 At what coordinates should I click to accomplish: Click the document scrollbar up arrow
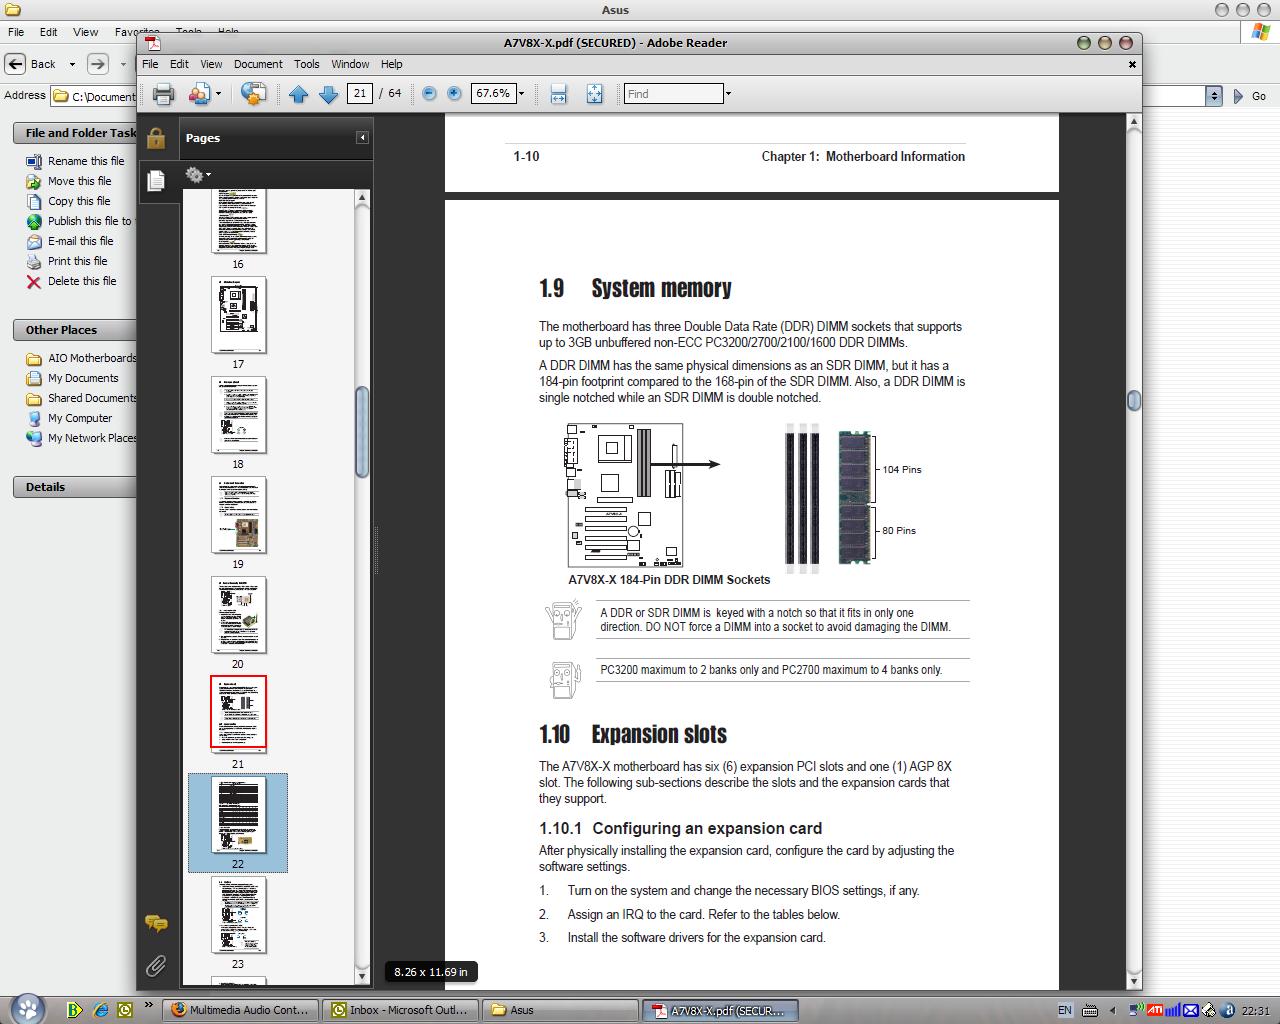[x=1133, y=123]
